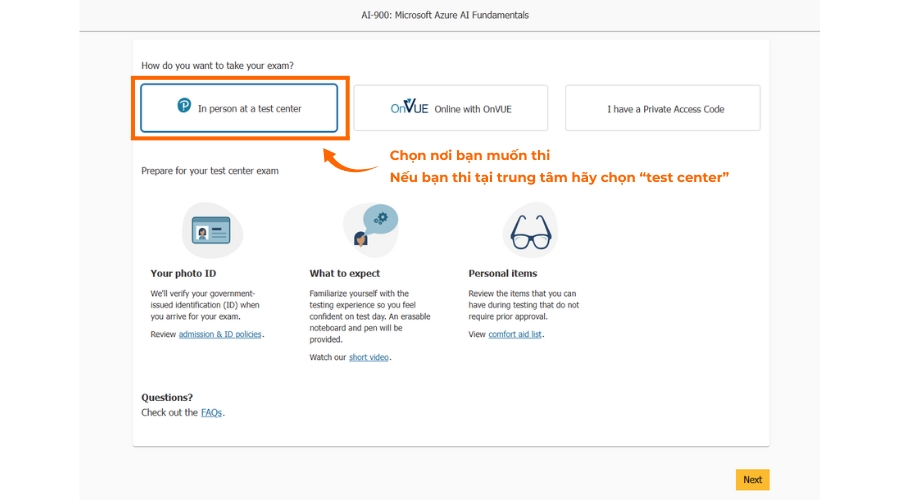
Task: Click the 'We'll verify your government-issued identification' paragraph
Action: [205, 305]
